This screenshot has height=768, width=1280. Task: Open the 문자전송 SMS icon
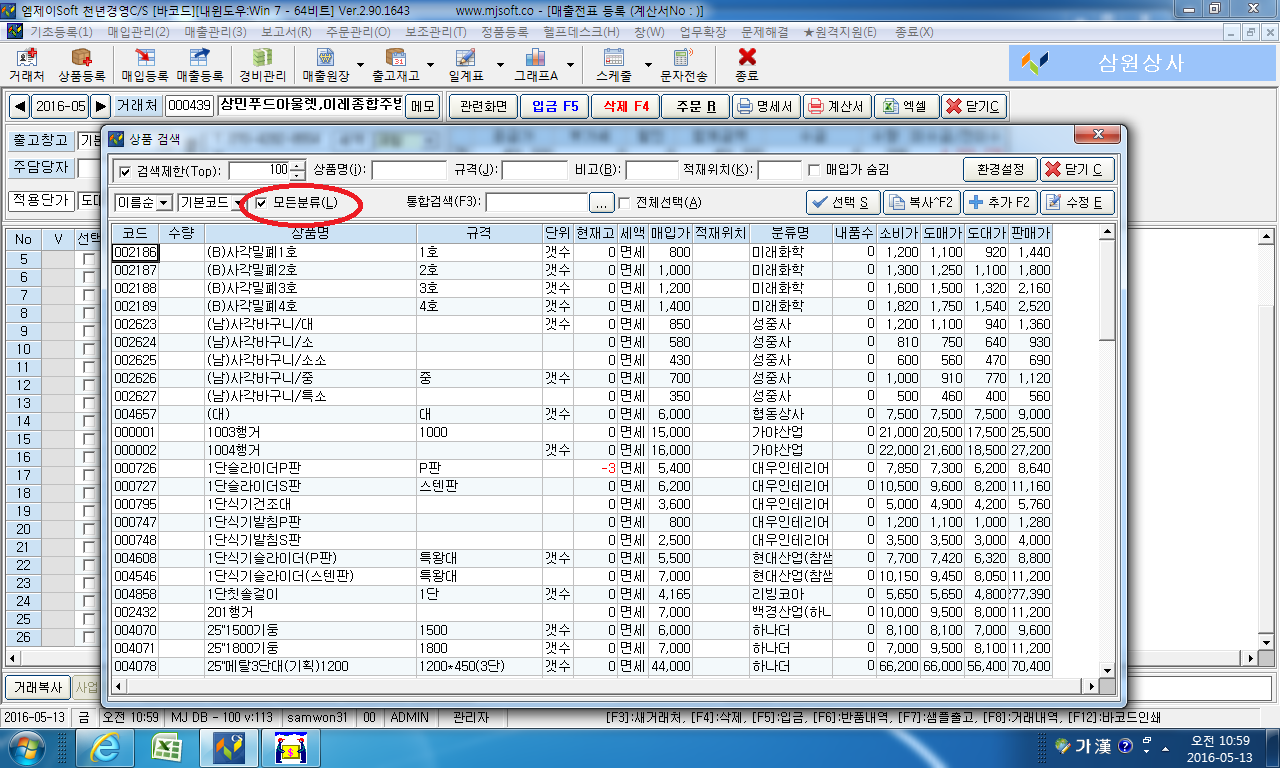684,65
